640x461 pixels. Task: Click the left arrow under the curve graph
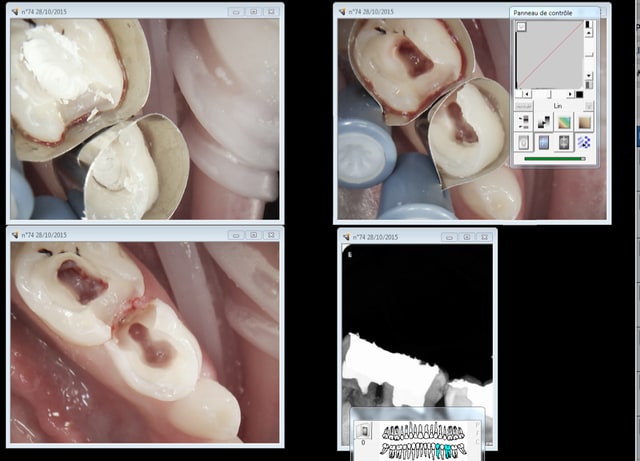pyautogui.click(x=526, y=94)
